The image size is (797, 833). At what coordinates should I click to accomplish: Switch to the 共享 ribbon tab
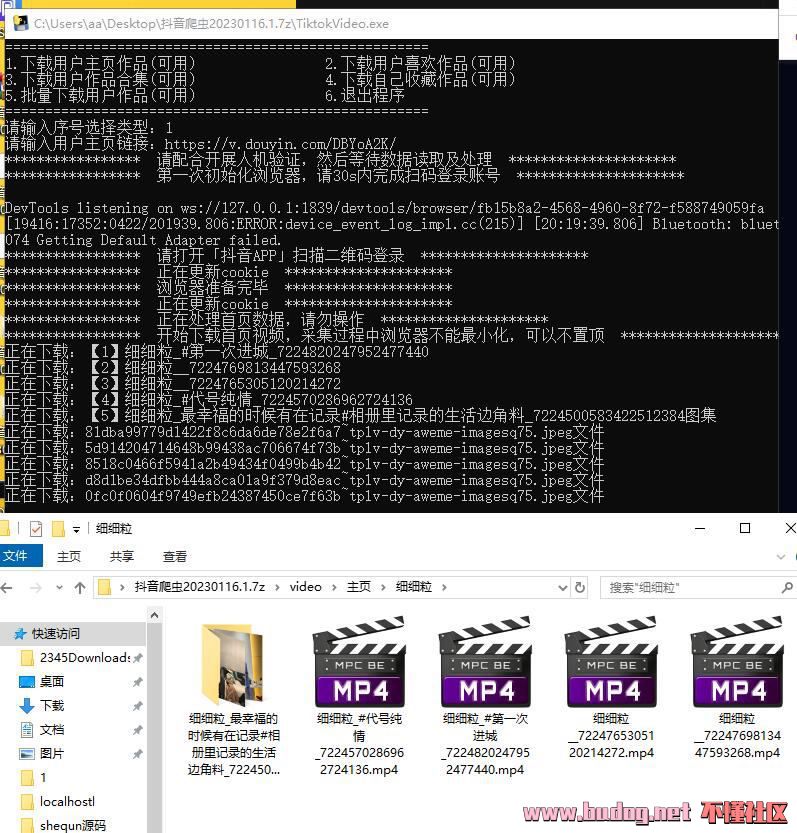click(x=122, y=556)
